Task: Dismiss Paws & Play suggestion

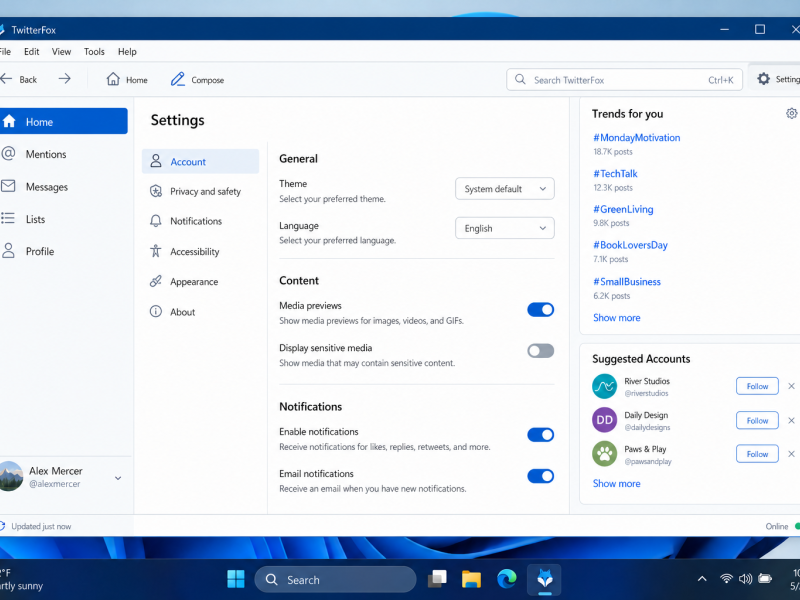Action: [791, 454]
